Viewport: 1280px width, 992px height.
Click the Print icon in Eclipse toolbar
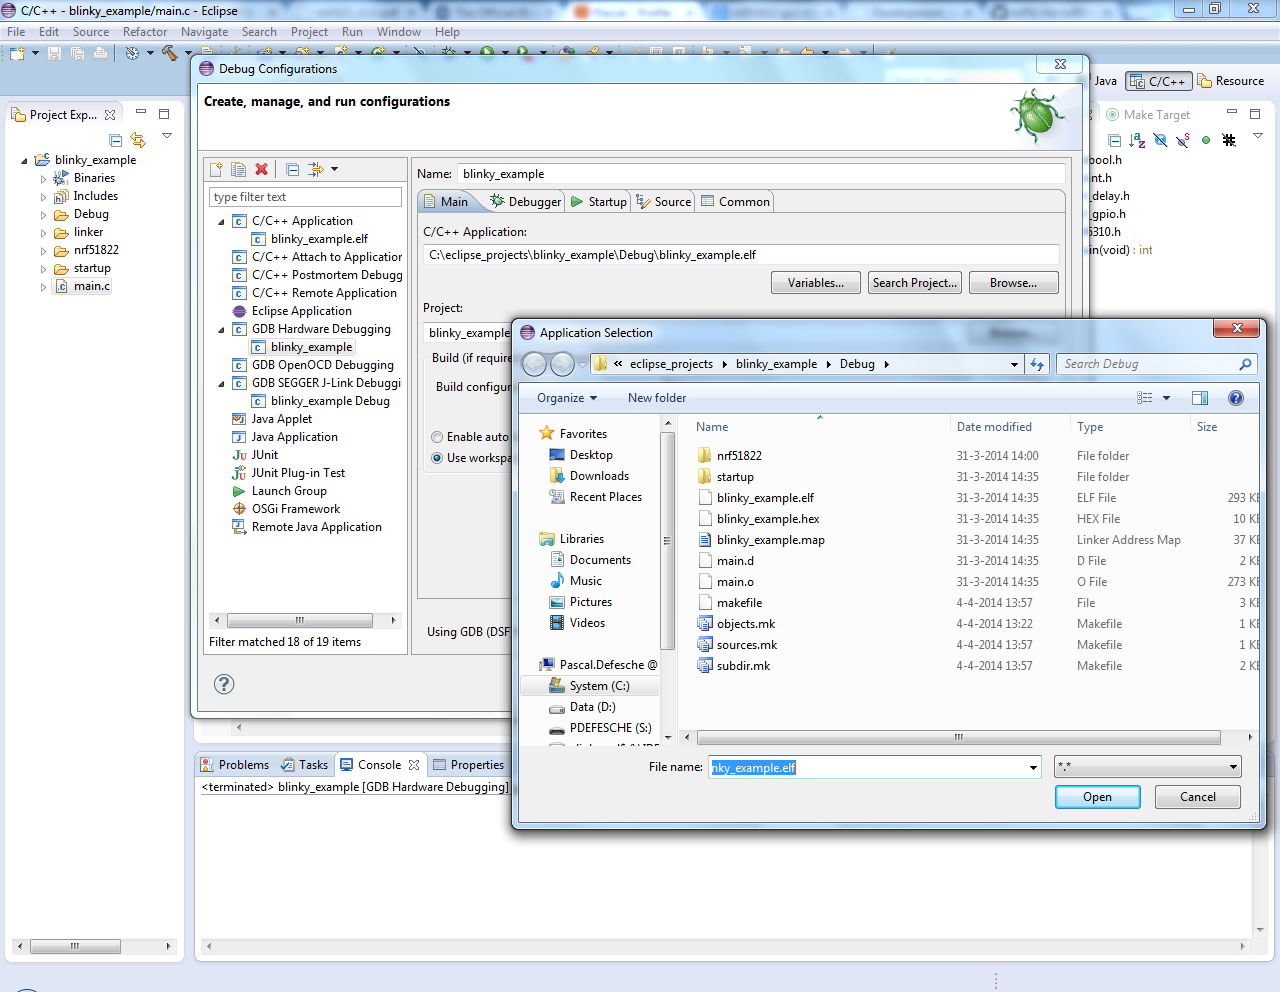(100, 53)
